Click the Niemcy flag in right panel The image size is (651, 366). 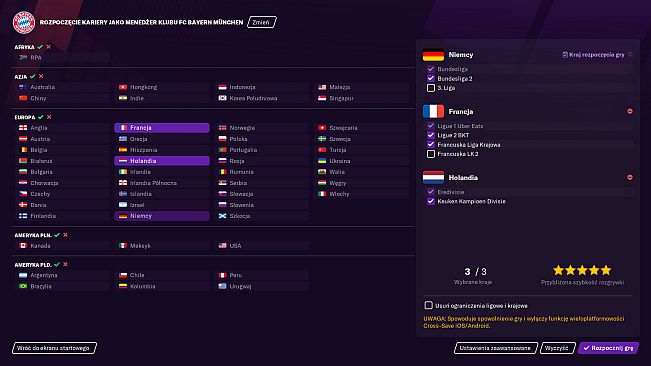pyautogui.click(x=433, y=55)
